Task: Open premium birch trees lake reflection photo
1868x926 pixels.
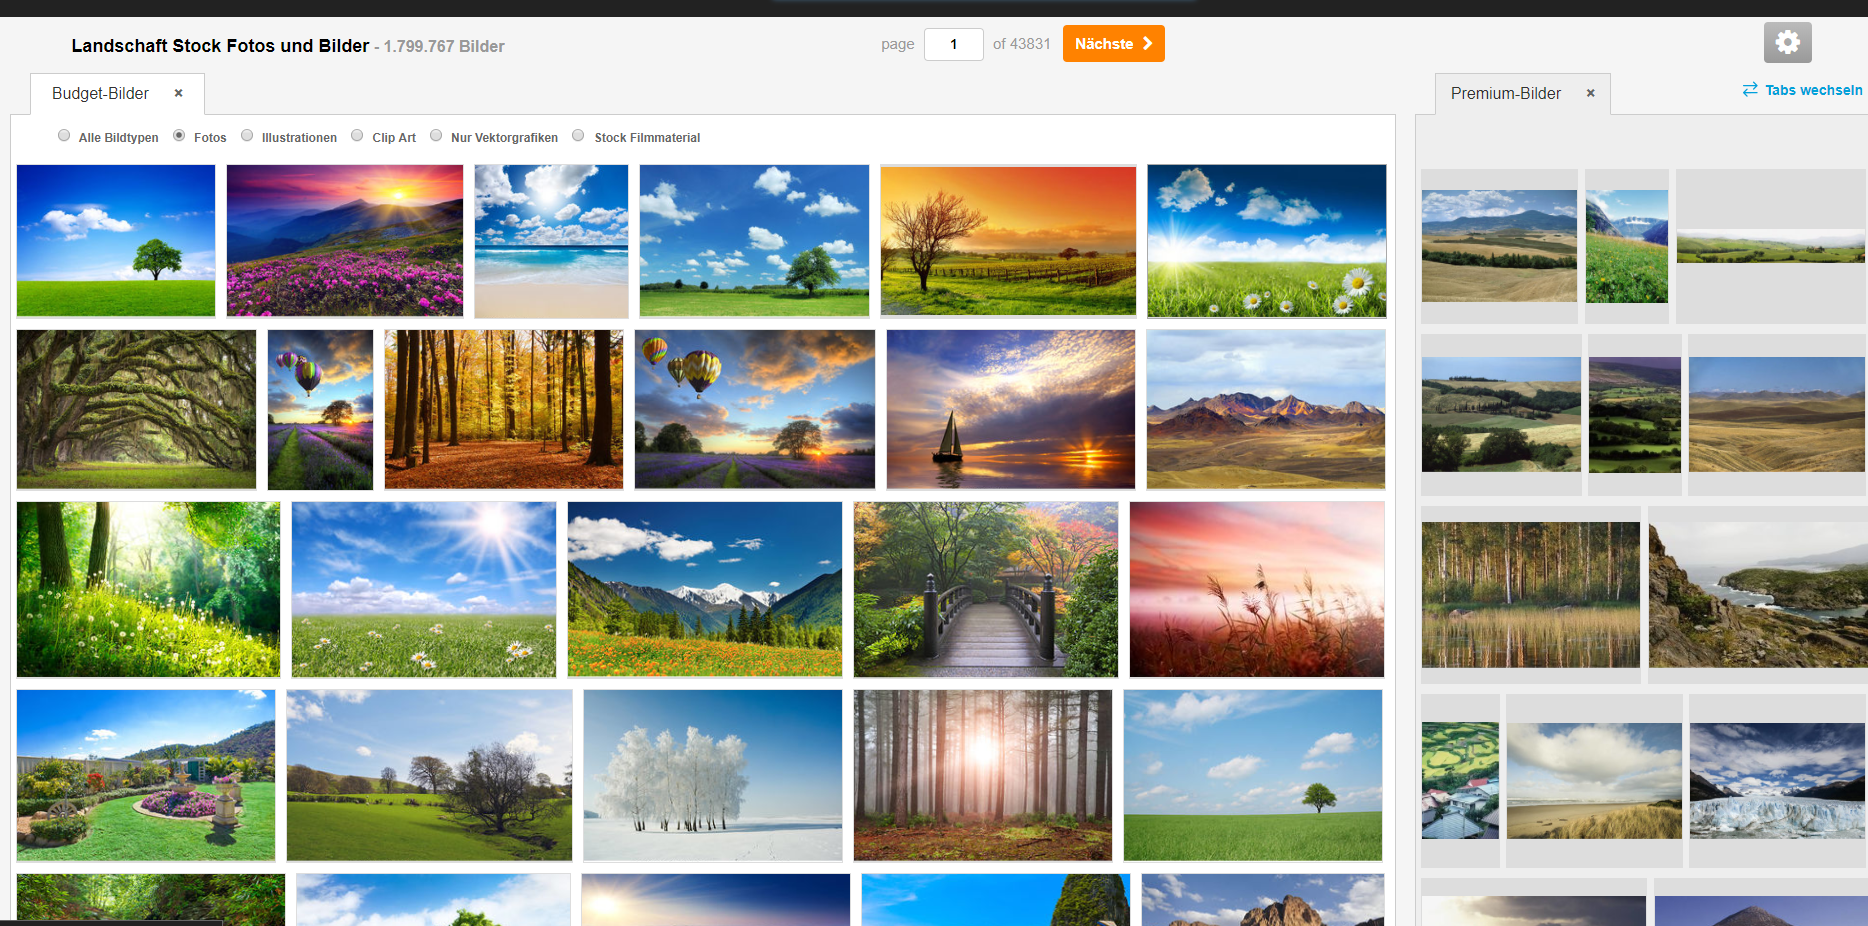Action: (x=1531, y=594)
